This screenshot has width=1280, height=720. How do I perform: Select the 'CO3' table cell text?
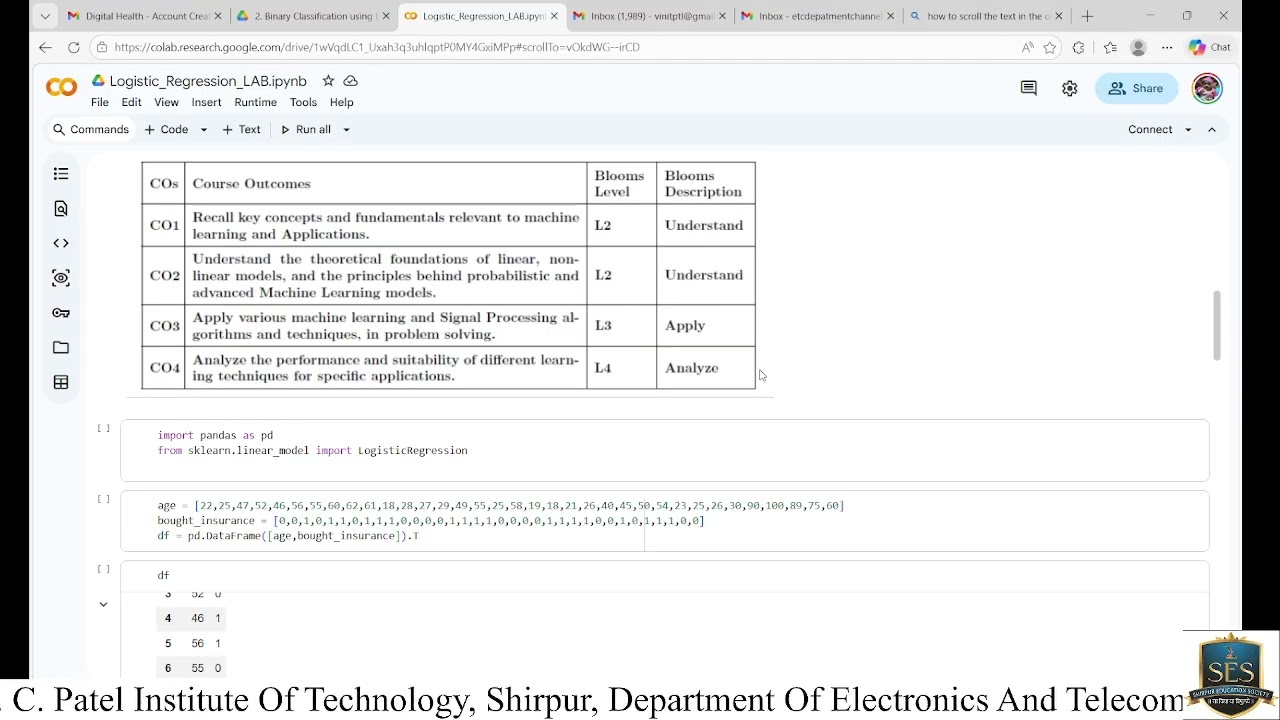point(164,326)
